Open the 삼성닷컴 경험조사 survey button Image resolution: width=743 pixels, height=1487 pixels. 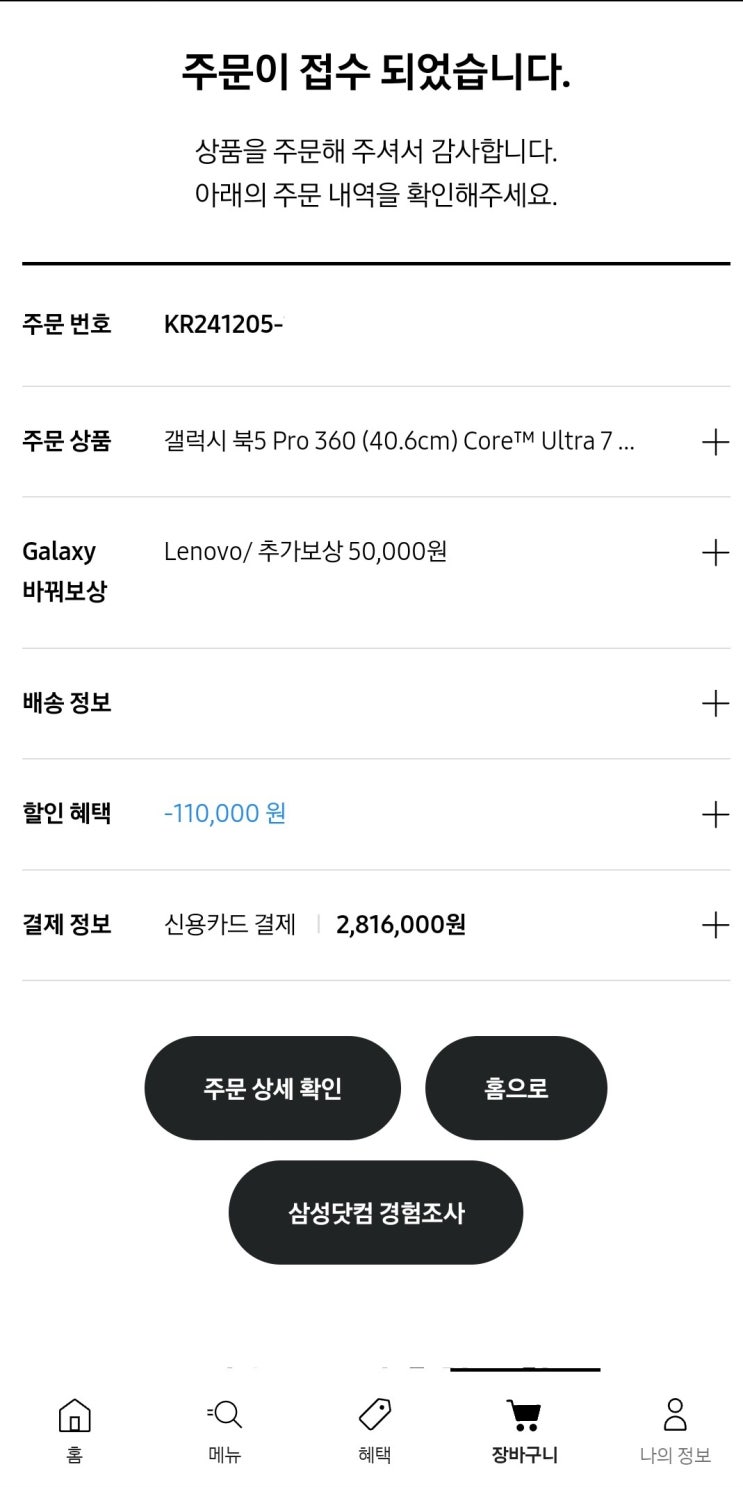(x=376, y=1213)
